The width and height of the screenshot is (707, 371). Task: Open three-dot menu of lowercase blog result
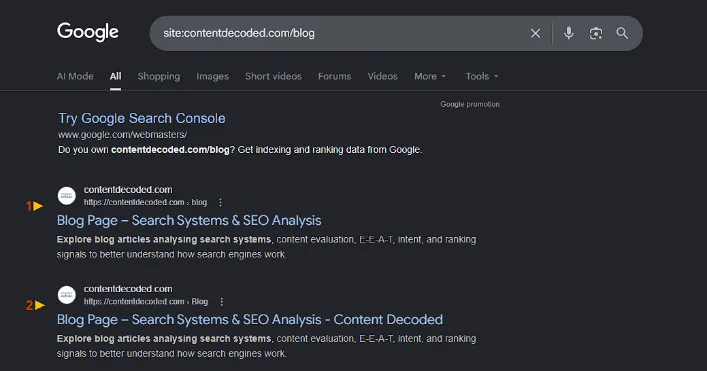(220, 202)
